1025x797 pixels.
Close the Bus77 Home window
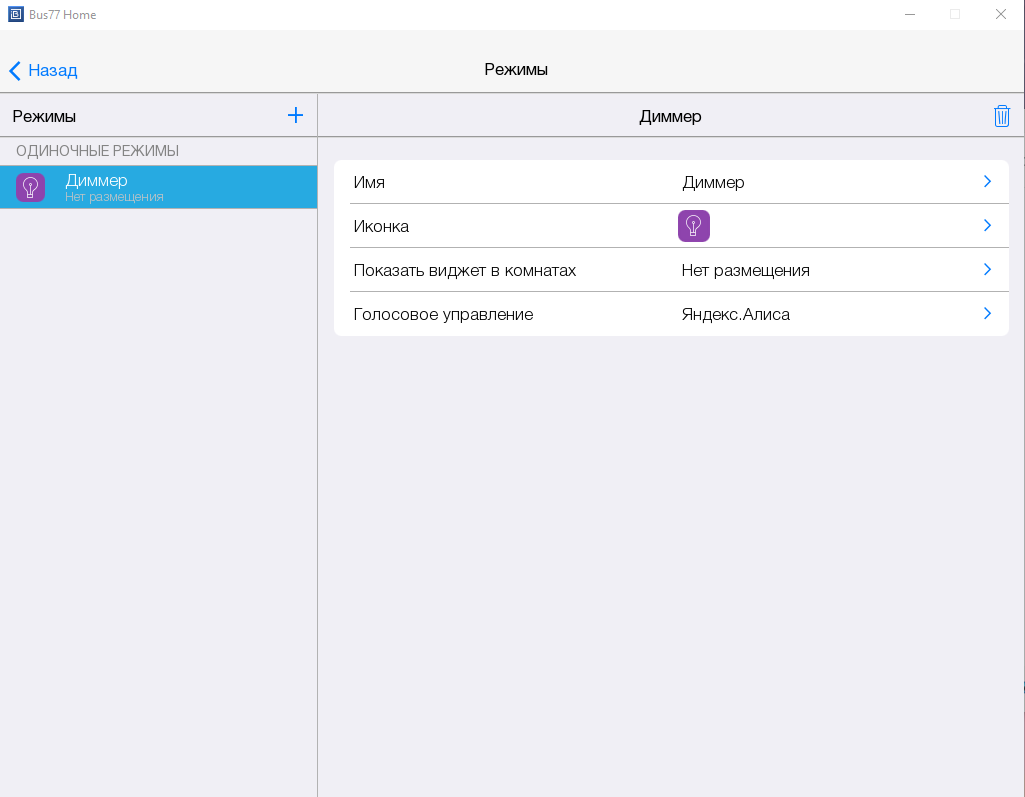point(1000,15)
